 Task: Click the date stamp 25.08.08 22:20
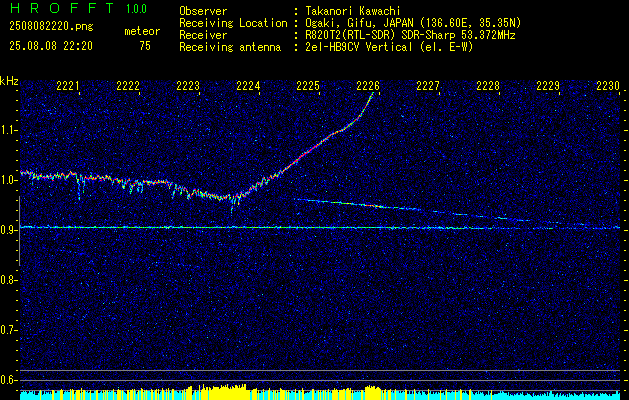tap(51, 46)
